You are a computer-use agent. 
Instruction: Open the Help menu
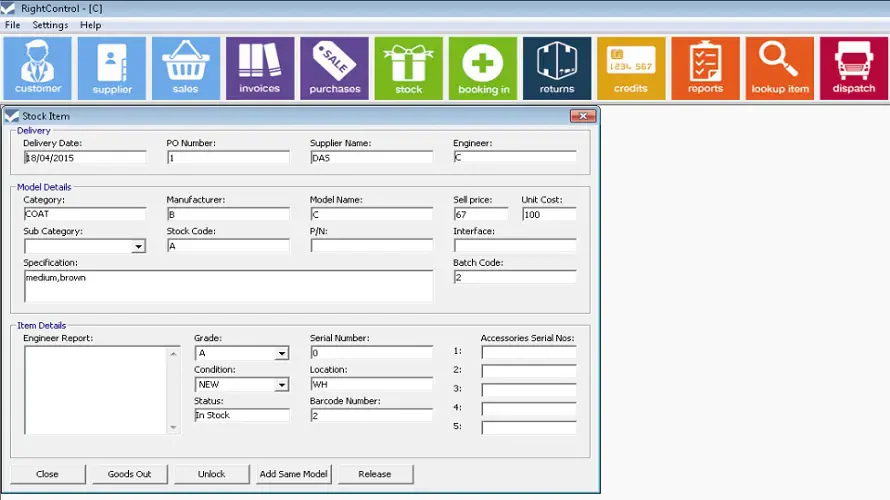[x=90, y=25]
